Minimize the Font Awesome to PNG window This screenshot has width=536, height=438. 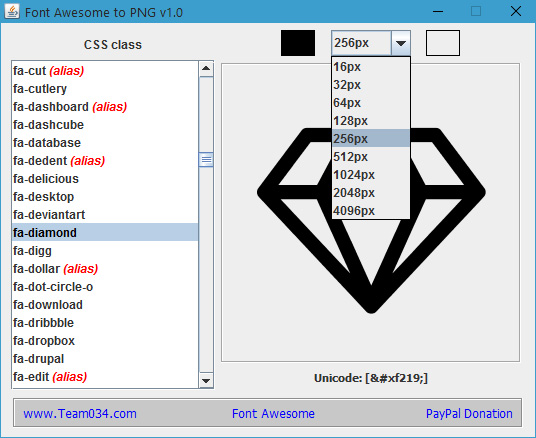point(438,12)
